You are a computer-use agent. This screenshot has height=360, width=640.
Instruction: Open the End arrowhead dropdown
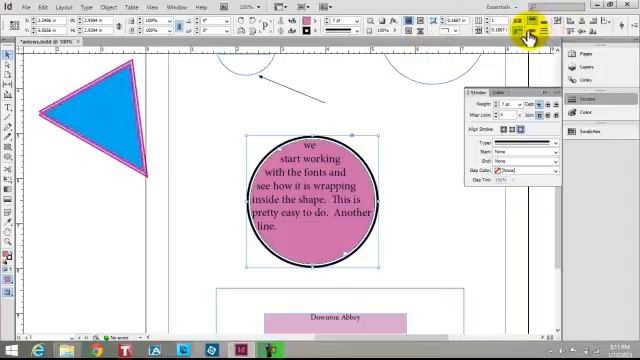[556, 161]
